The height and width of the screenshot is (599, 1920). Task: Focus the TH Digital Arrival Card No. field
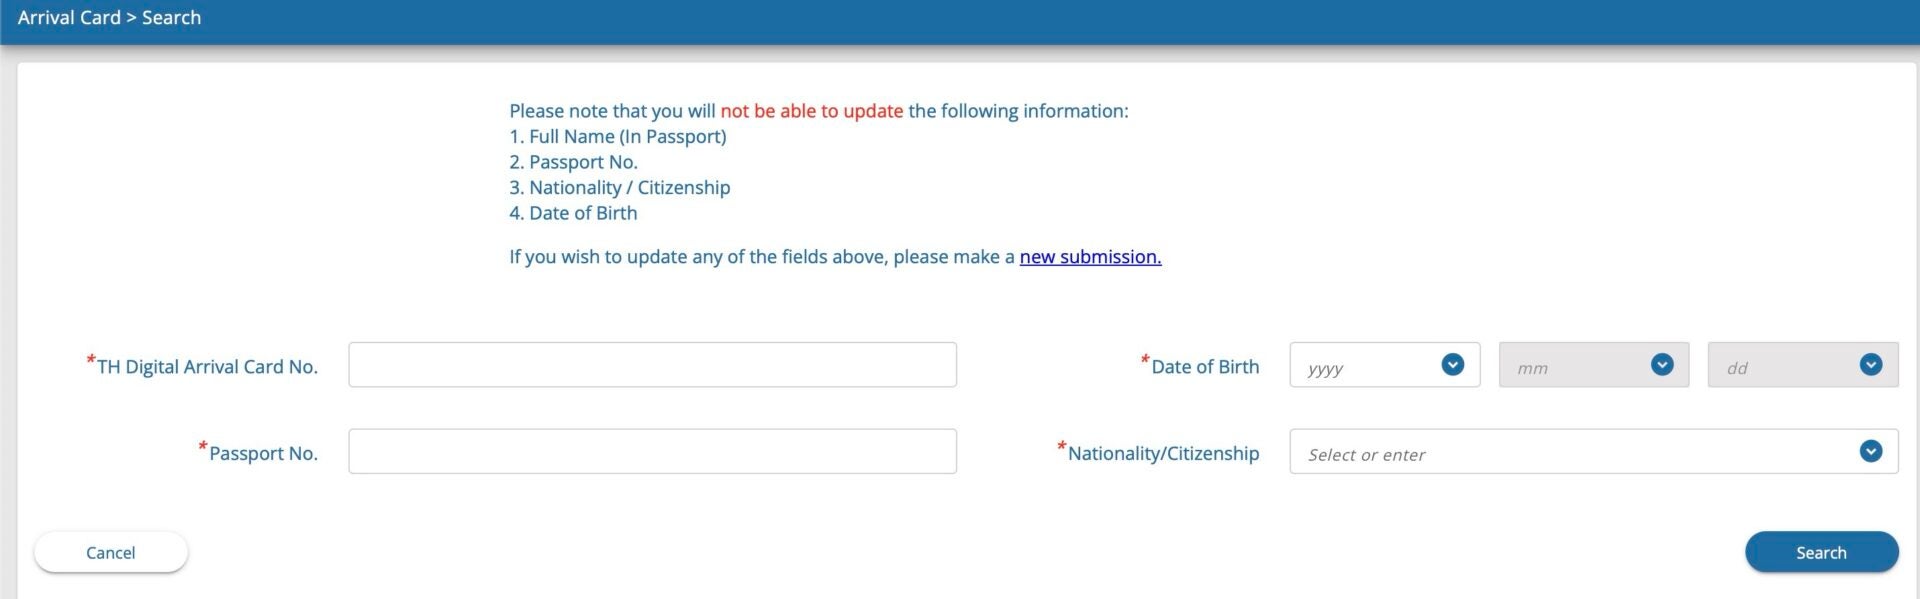click(x=652, y=365)
